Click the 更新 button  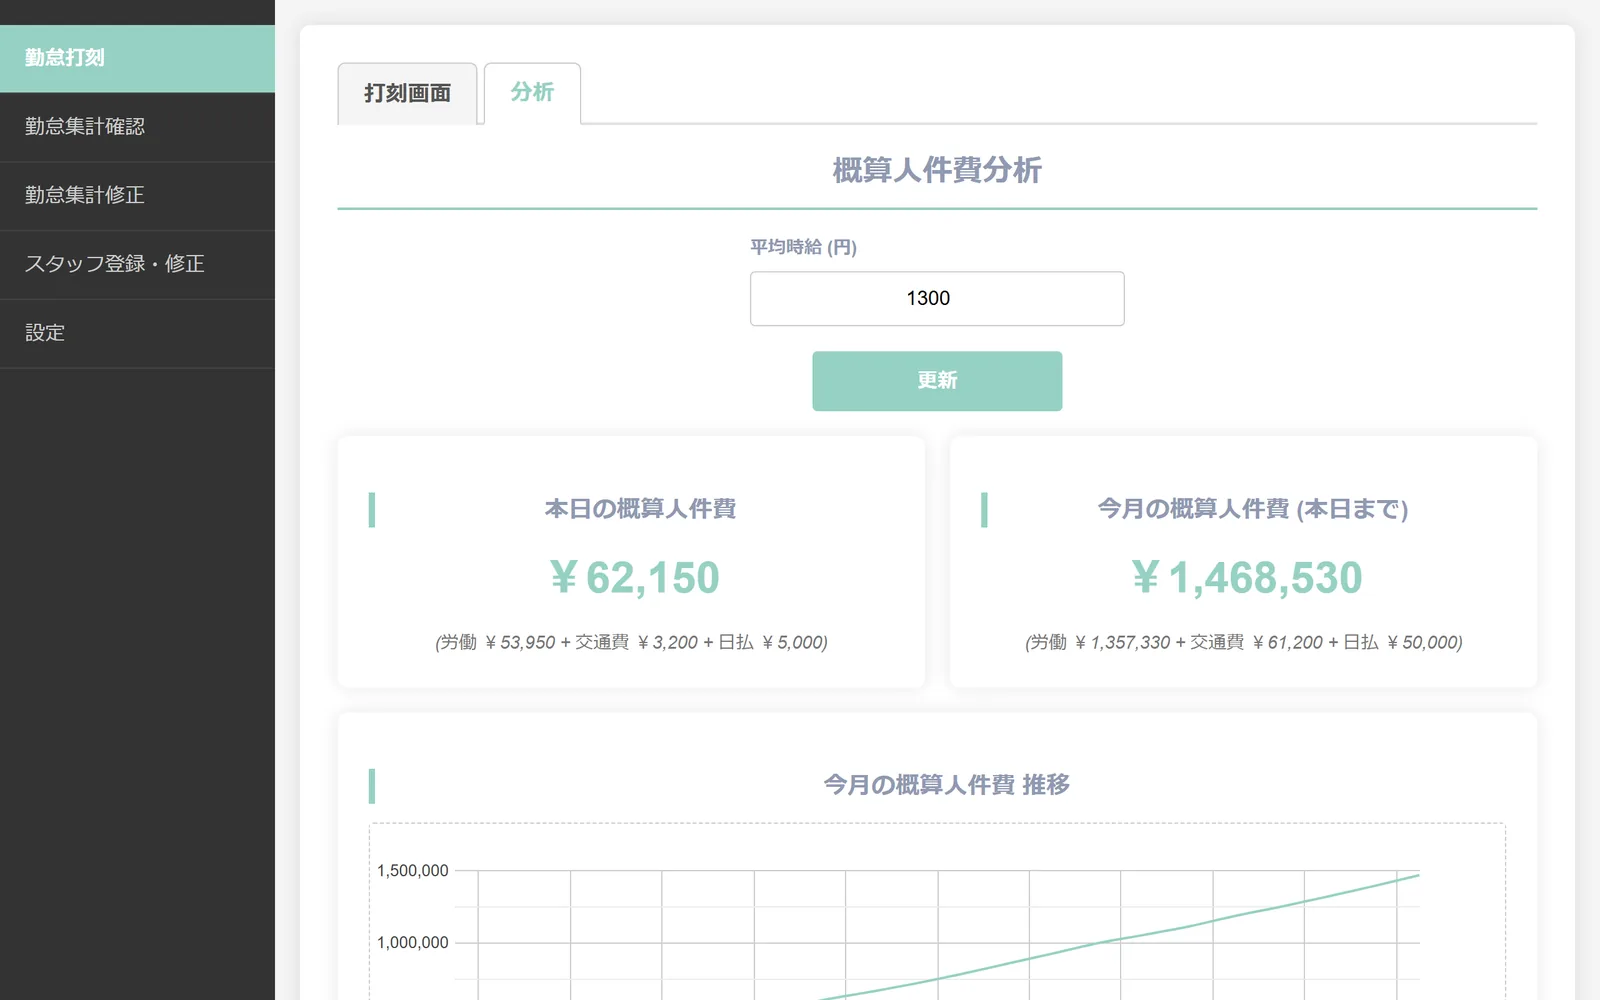pyautogui.click(x=937, y=381)
